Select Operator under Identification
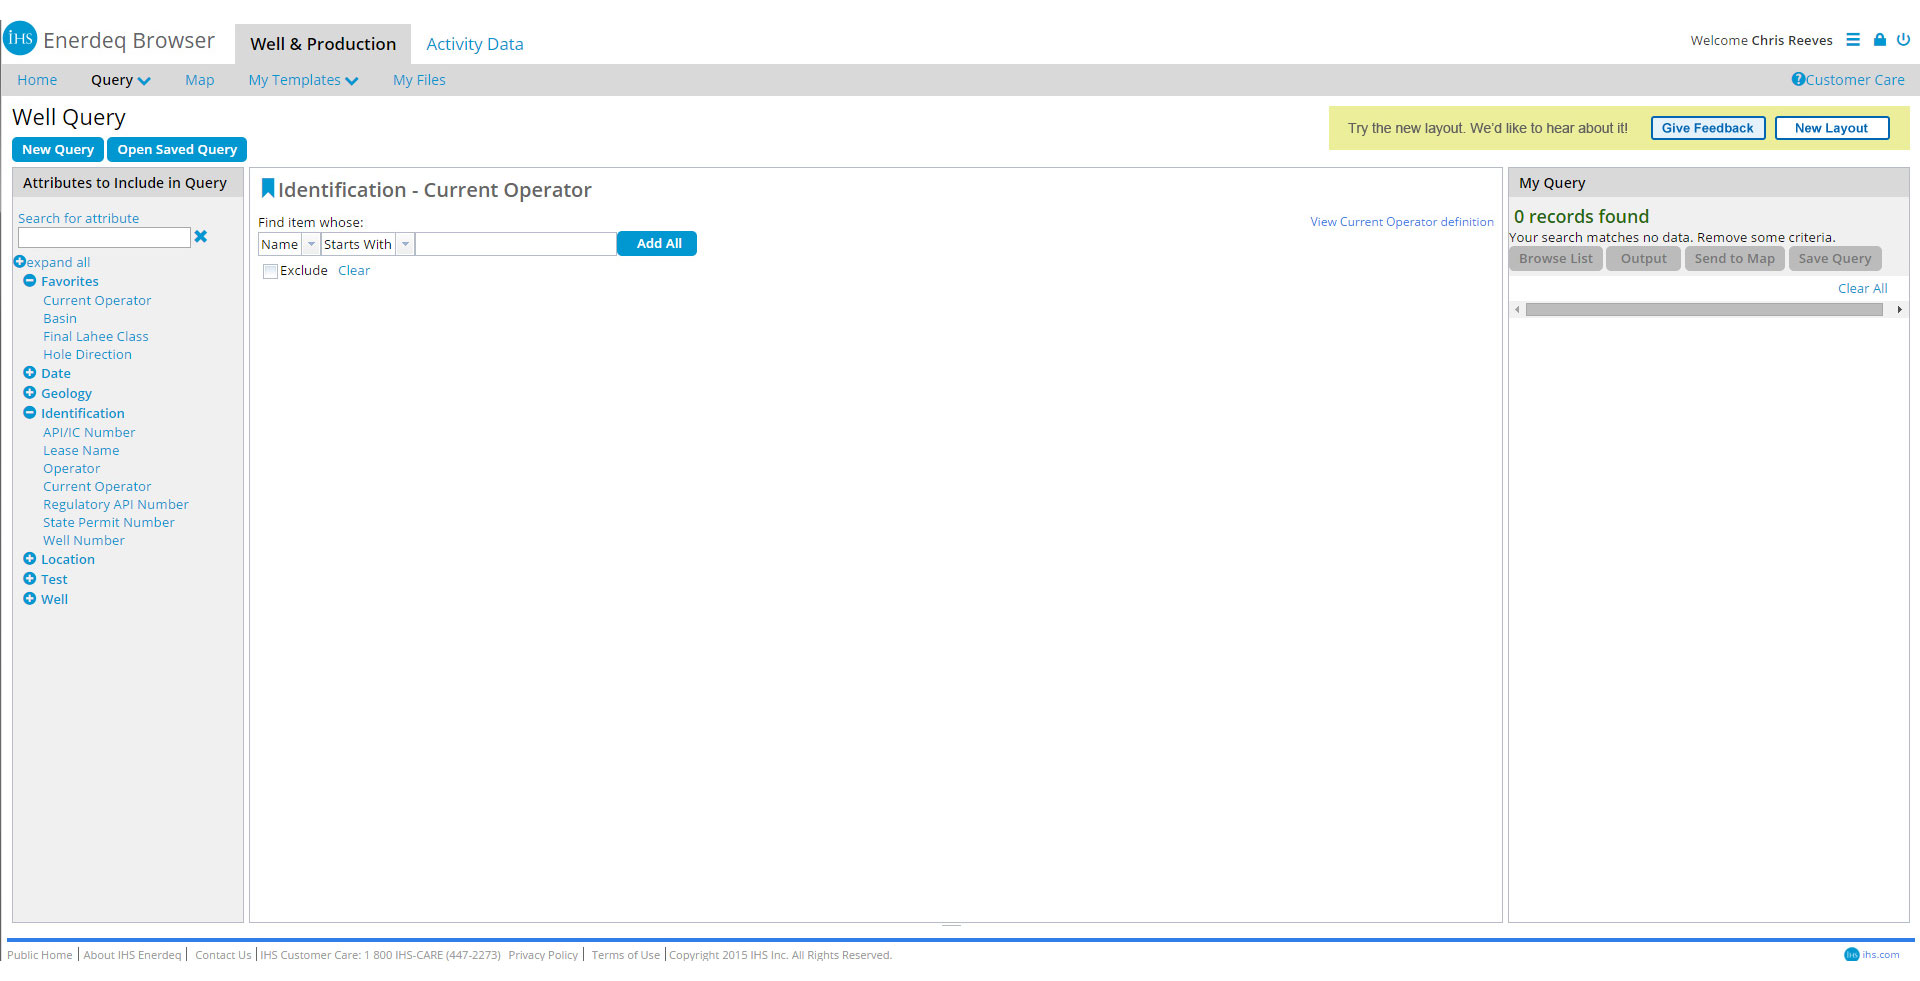The height and width of the screenshot is (981, 1920). (x=71, y=468)
